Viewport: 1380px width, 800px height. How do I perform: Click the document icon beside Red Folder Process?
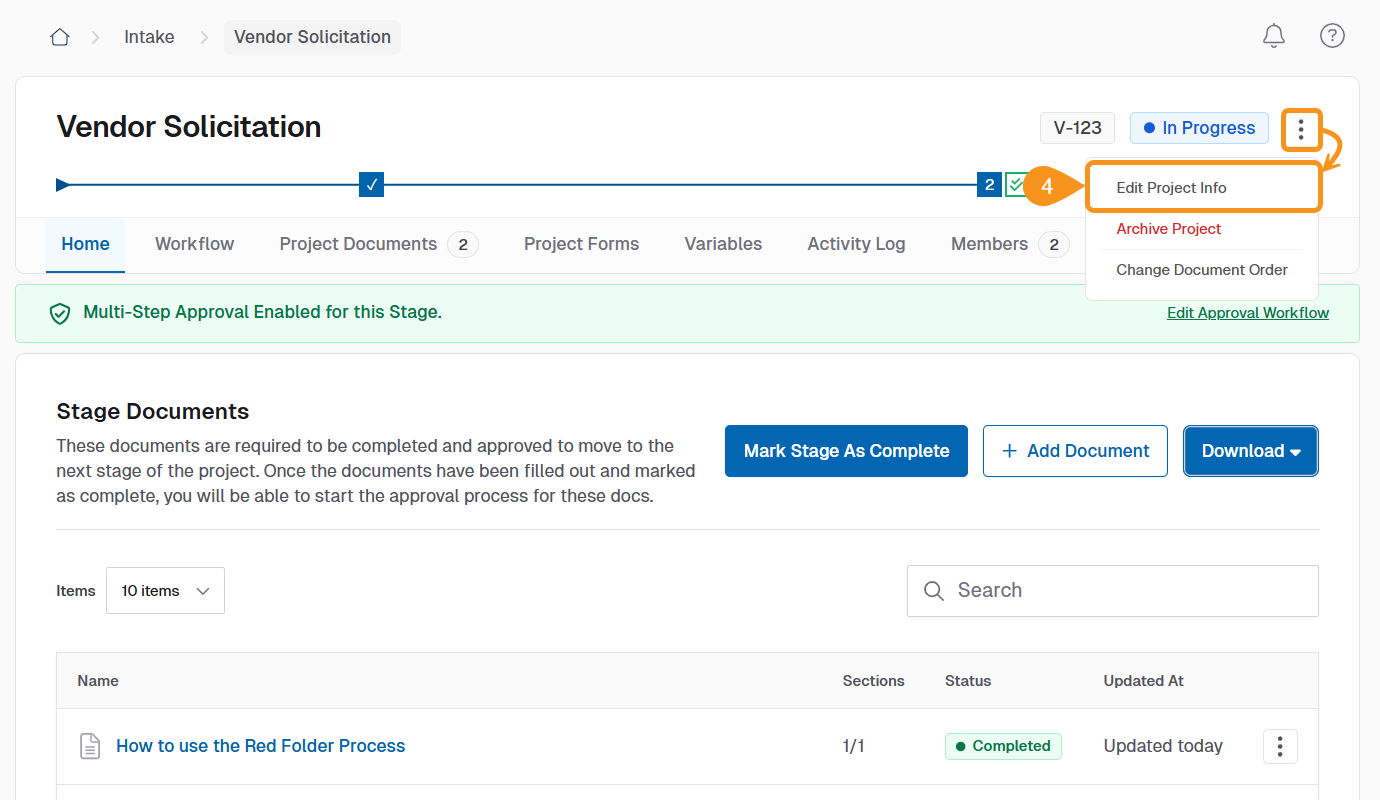coord(90,746)
